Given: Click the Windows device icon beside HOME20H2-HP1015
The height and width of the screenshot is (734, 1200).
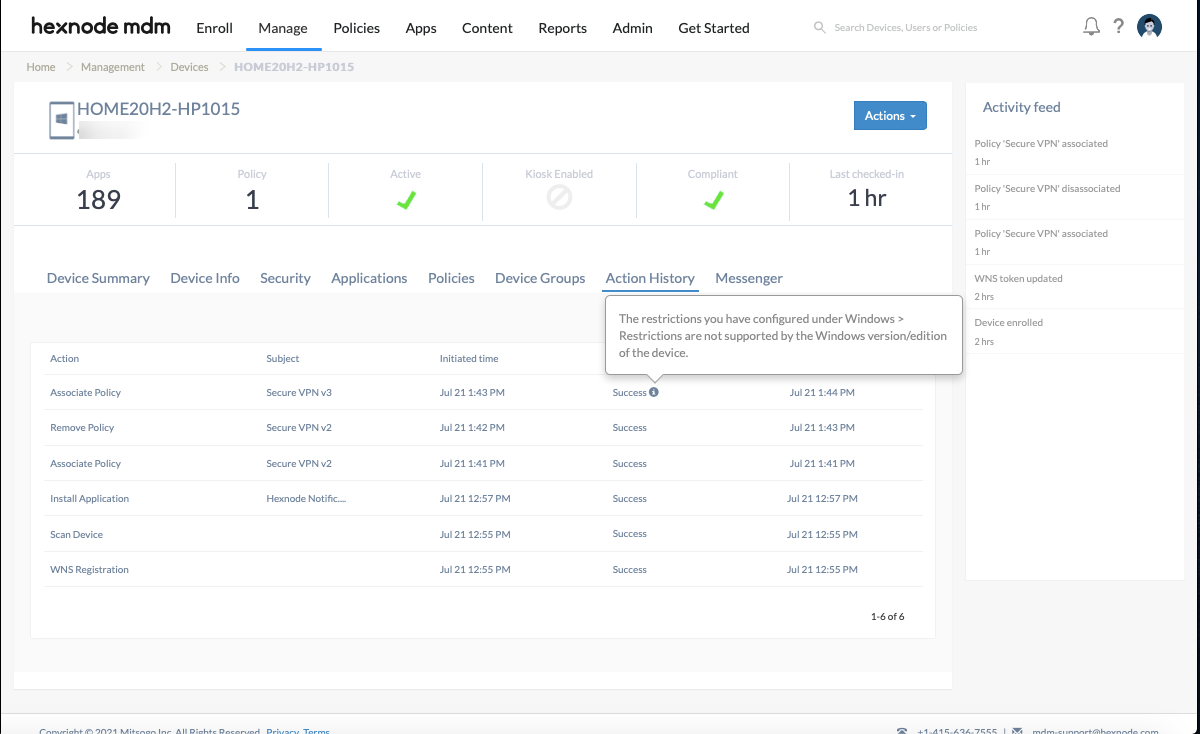Looking at the screenshot, I should (62, 118).
